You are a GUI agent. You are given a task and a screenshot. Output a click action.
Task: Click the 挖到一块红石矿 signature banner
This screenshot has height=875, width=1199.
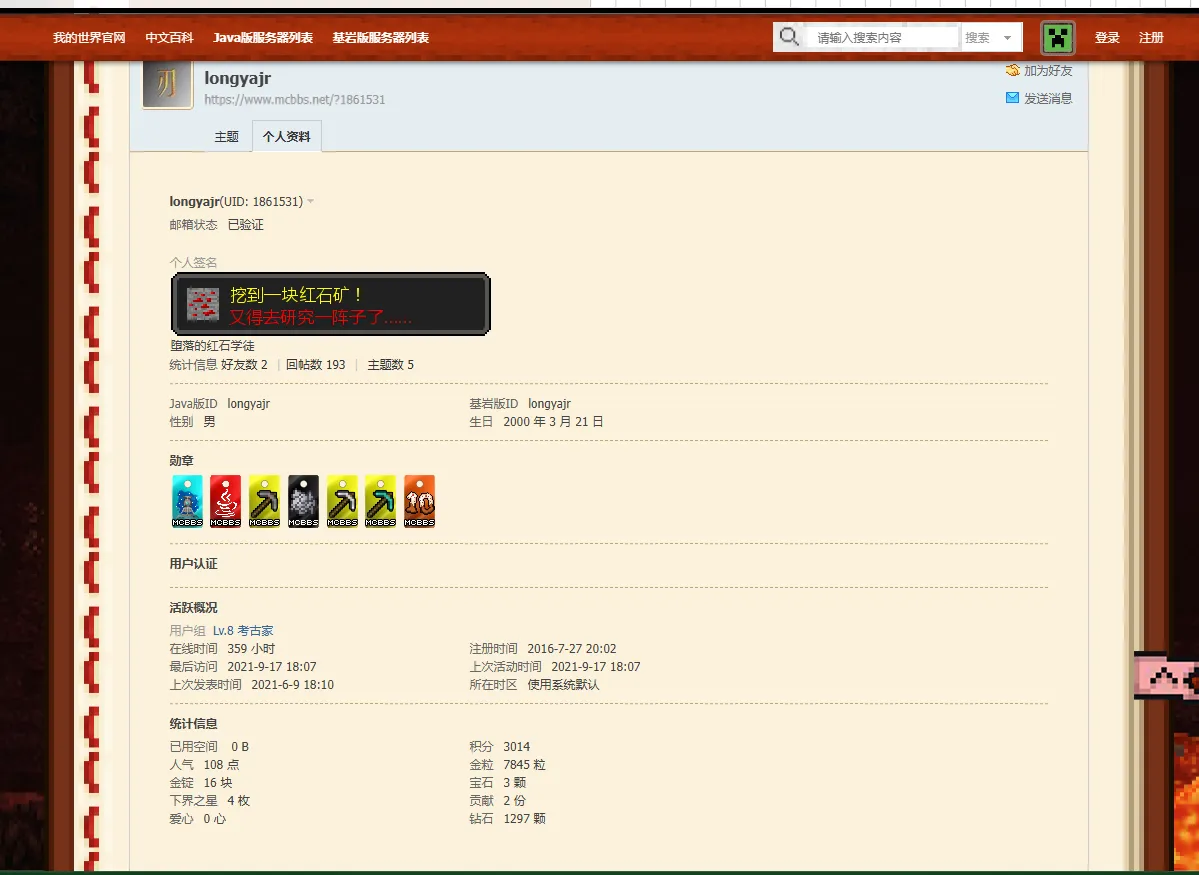(330, 304)
